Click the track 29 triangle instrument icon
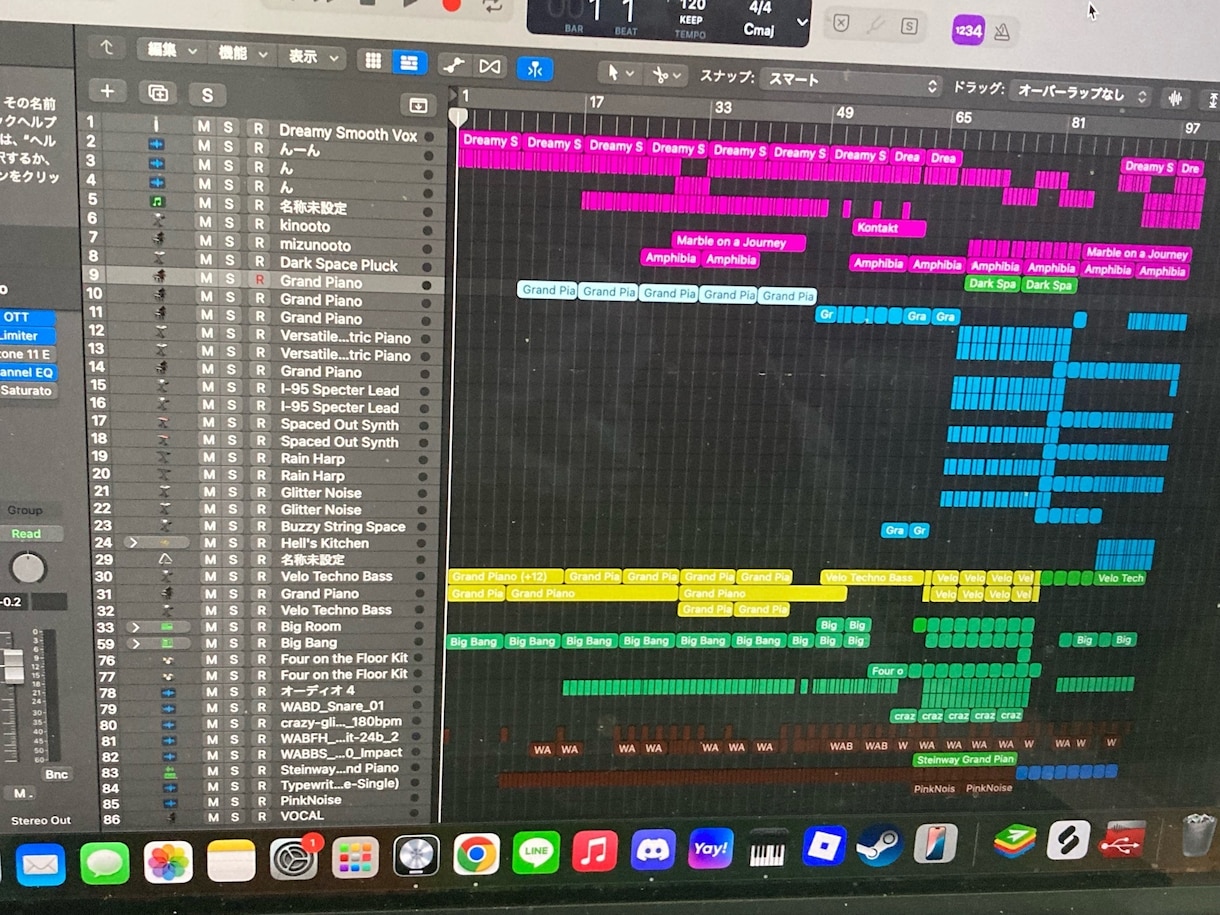This screenshot has width=1220, height=915. [x=164, y=560]
